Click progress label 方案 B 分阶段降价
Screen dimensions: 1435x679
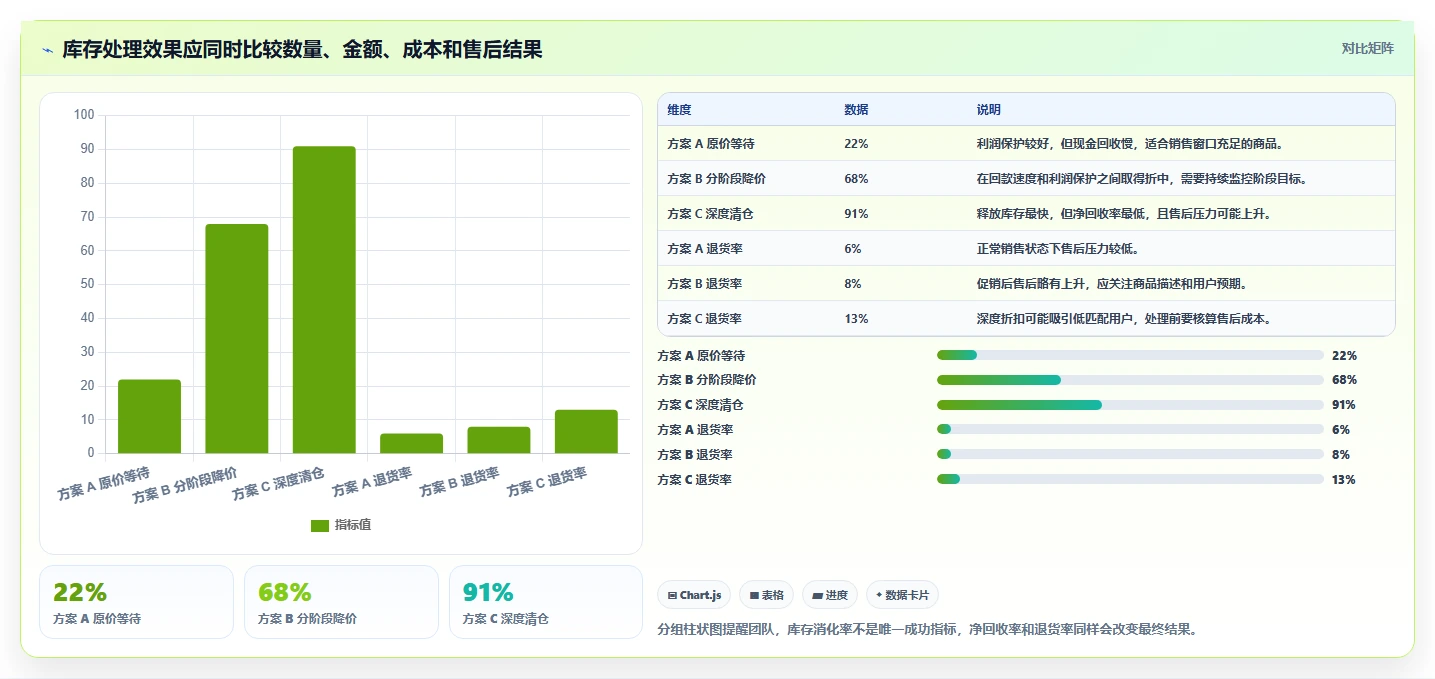pos(707,380)
